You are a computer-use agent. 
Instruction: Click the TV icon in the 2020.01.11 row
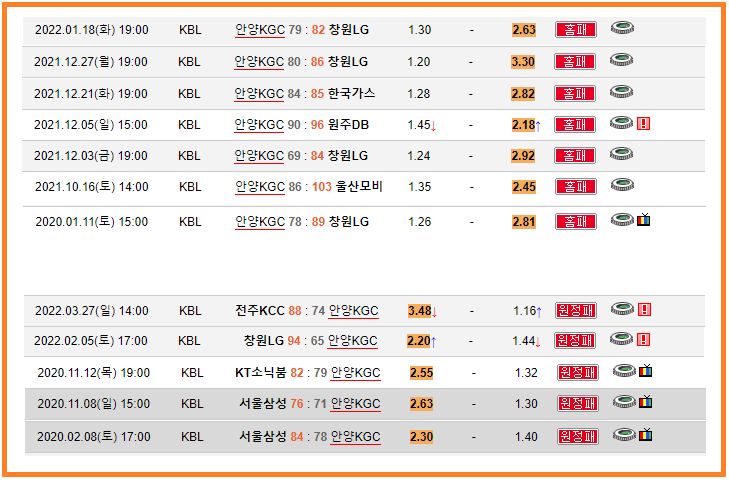click(644, 220)
